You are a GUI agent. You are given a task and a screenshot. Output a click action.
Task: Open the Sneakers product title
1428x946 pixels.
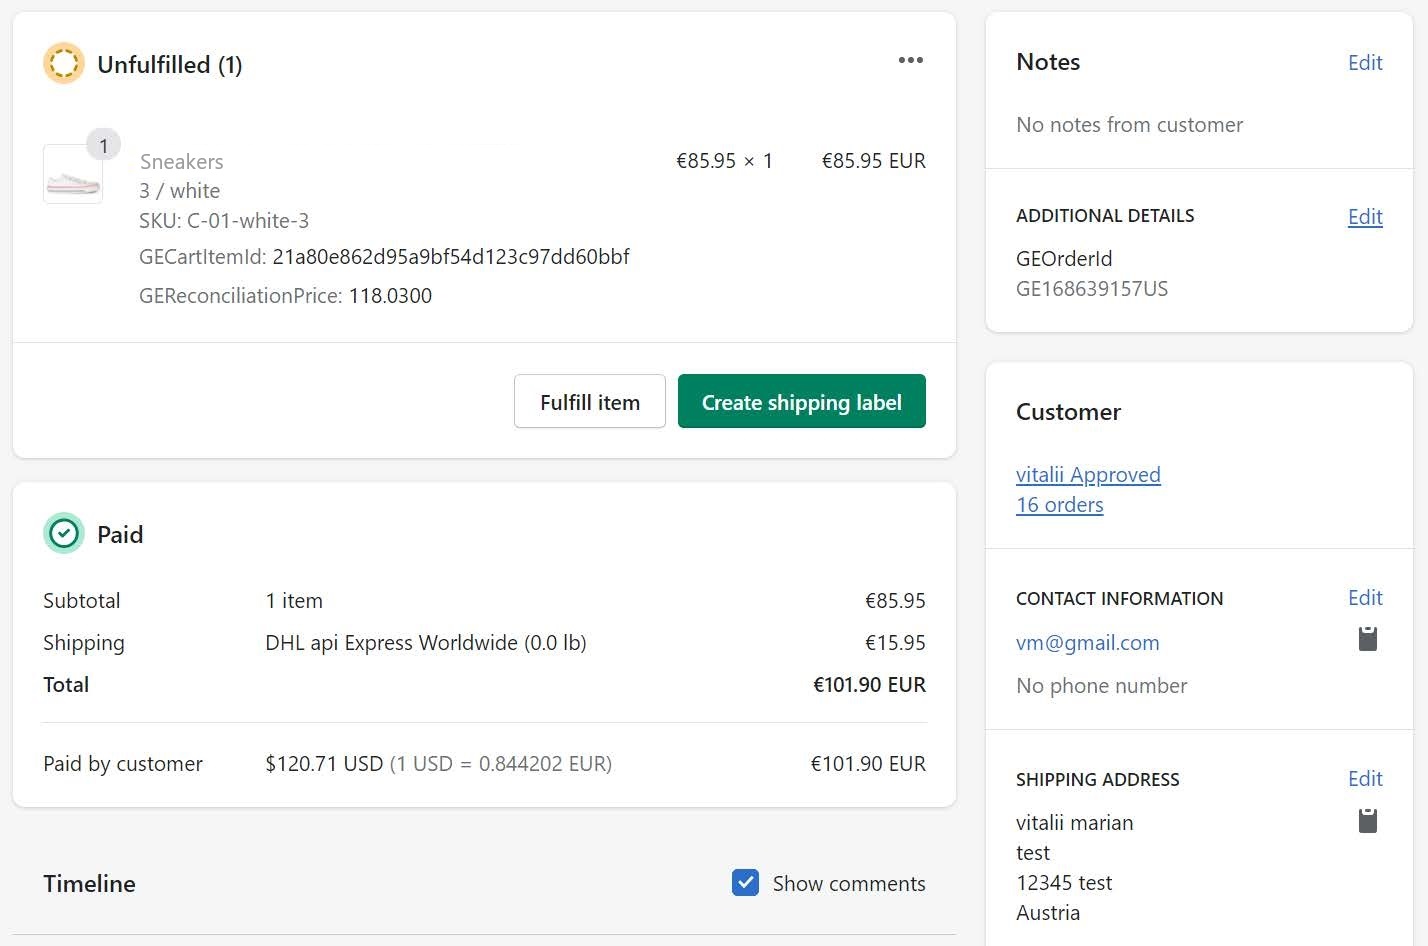tap(182, 162)
